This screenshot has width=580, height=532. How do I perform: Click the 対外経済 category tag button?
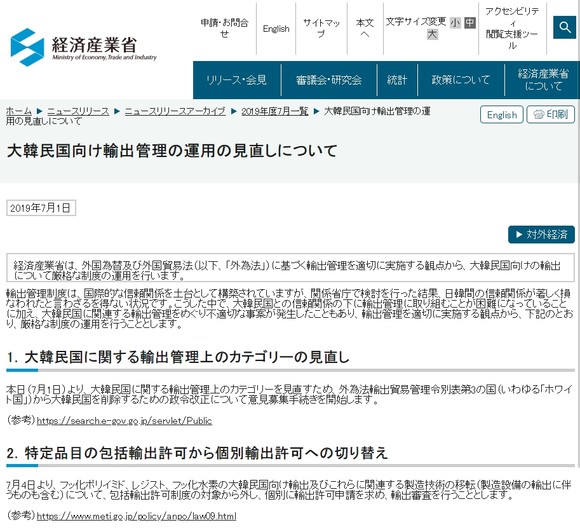[x=542, y=234]
